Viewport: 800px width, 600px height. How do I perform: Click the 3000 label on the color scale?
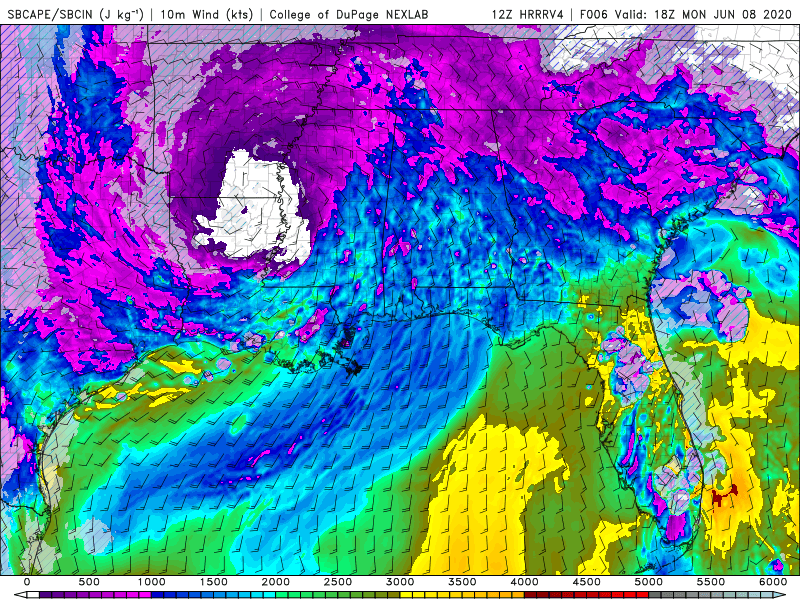pyautogui.click(x=400, y=582)
